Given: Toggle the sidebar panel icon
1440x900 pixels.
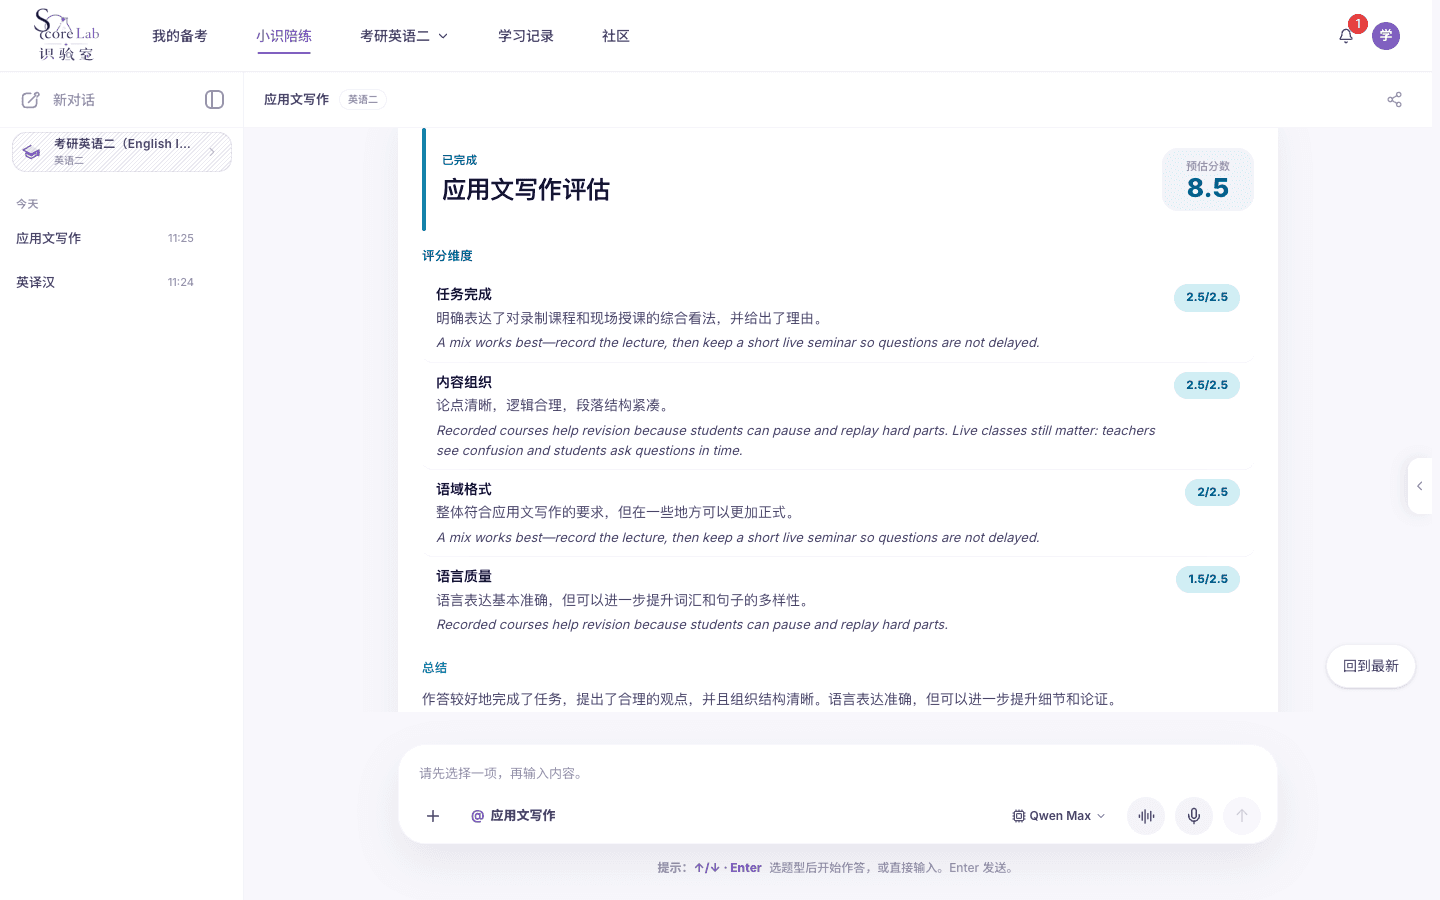Looking at the screenshot, I should pyautogui.click(x=214, y=99).
